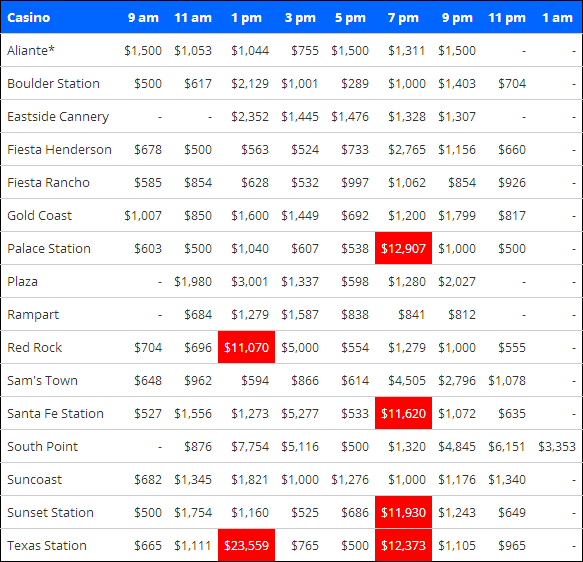The height and width of the screenshot is (562, 583).
Task: Click the $3,353 South Point 1 am value
Action: 557,446
